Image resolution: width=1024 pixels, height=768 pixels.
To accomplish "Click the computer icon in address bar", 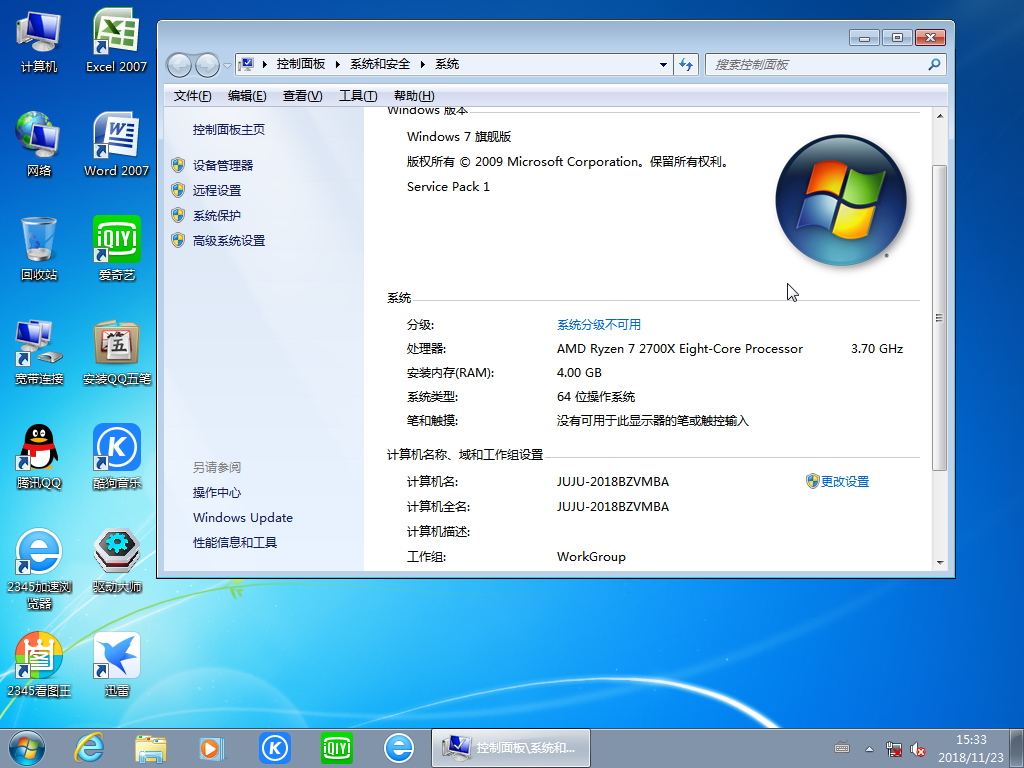I will point(246,64).
